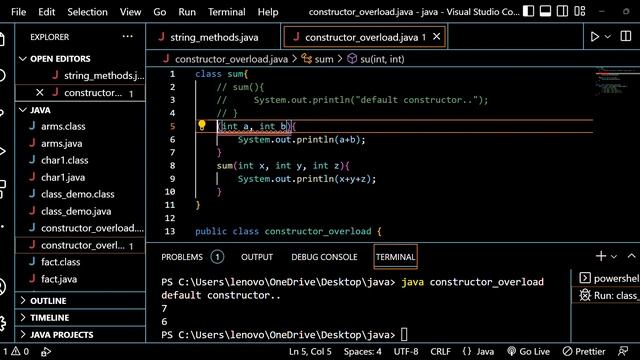The image size is (640, 360).
Task: Change UTF-8 encoding
Action: point(406,351)
